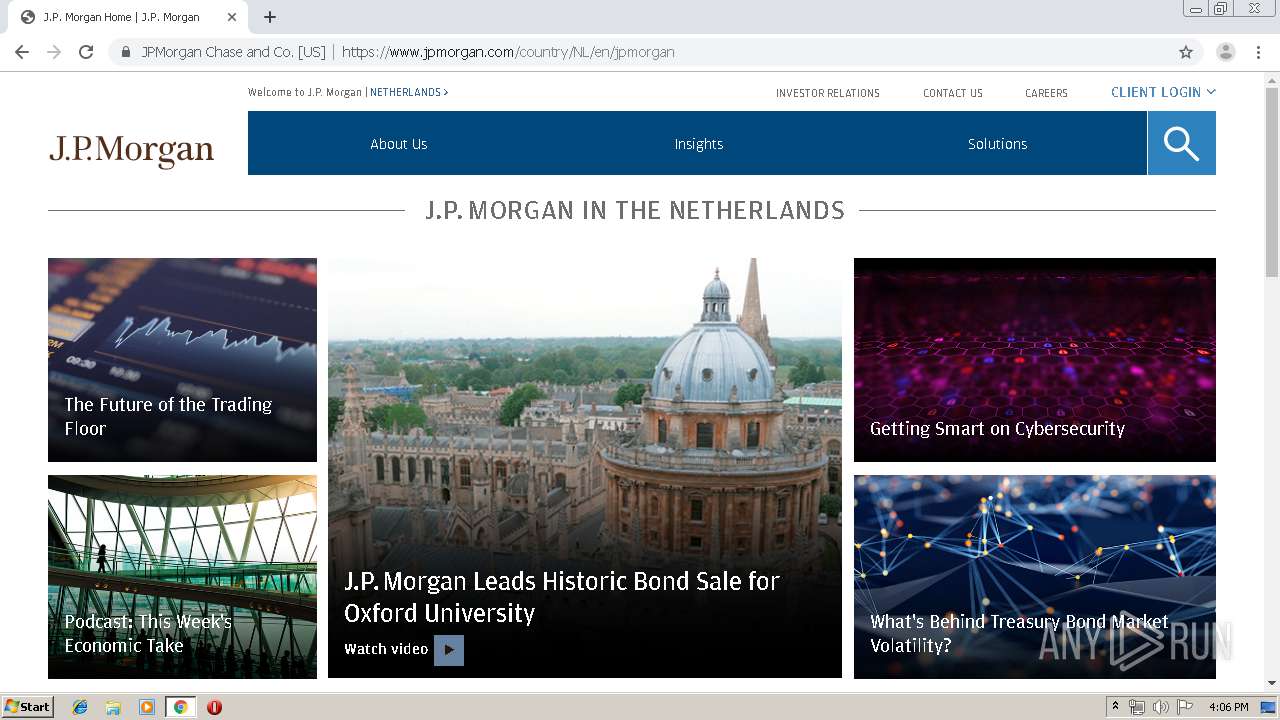Open the Oxford University bond sale headline

click(562, 597)
